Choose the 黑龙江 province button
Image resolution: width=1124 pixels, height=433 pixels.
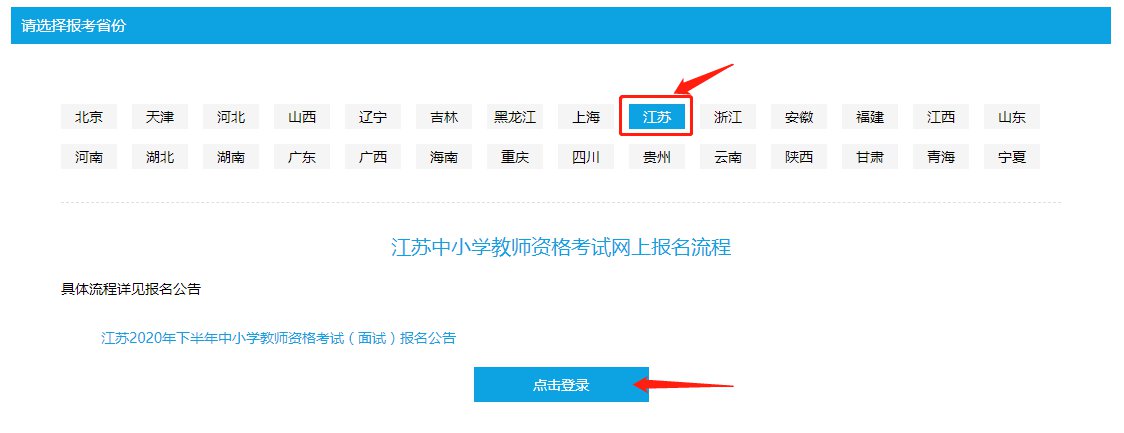(x=515, y=117)
